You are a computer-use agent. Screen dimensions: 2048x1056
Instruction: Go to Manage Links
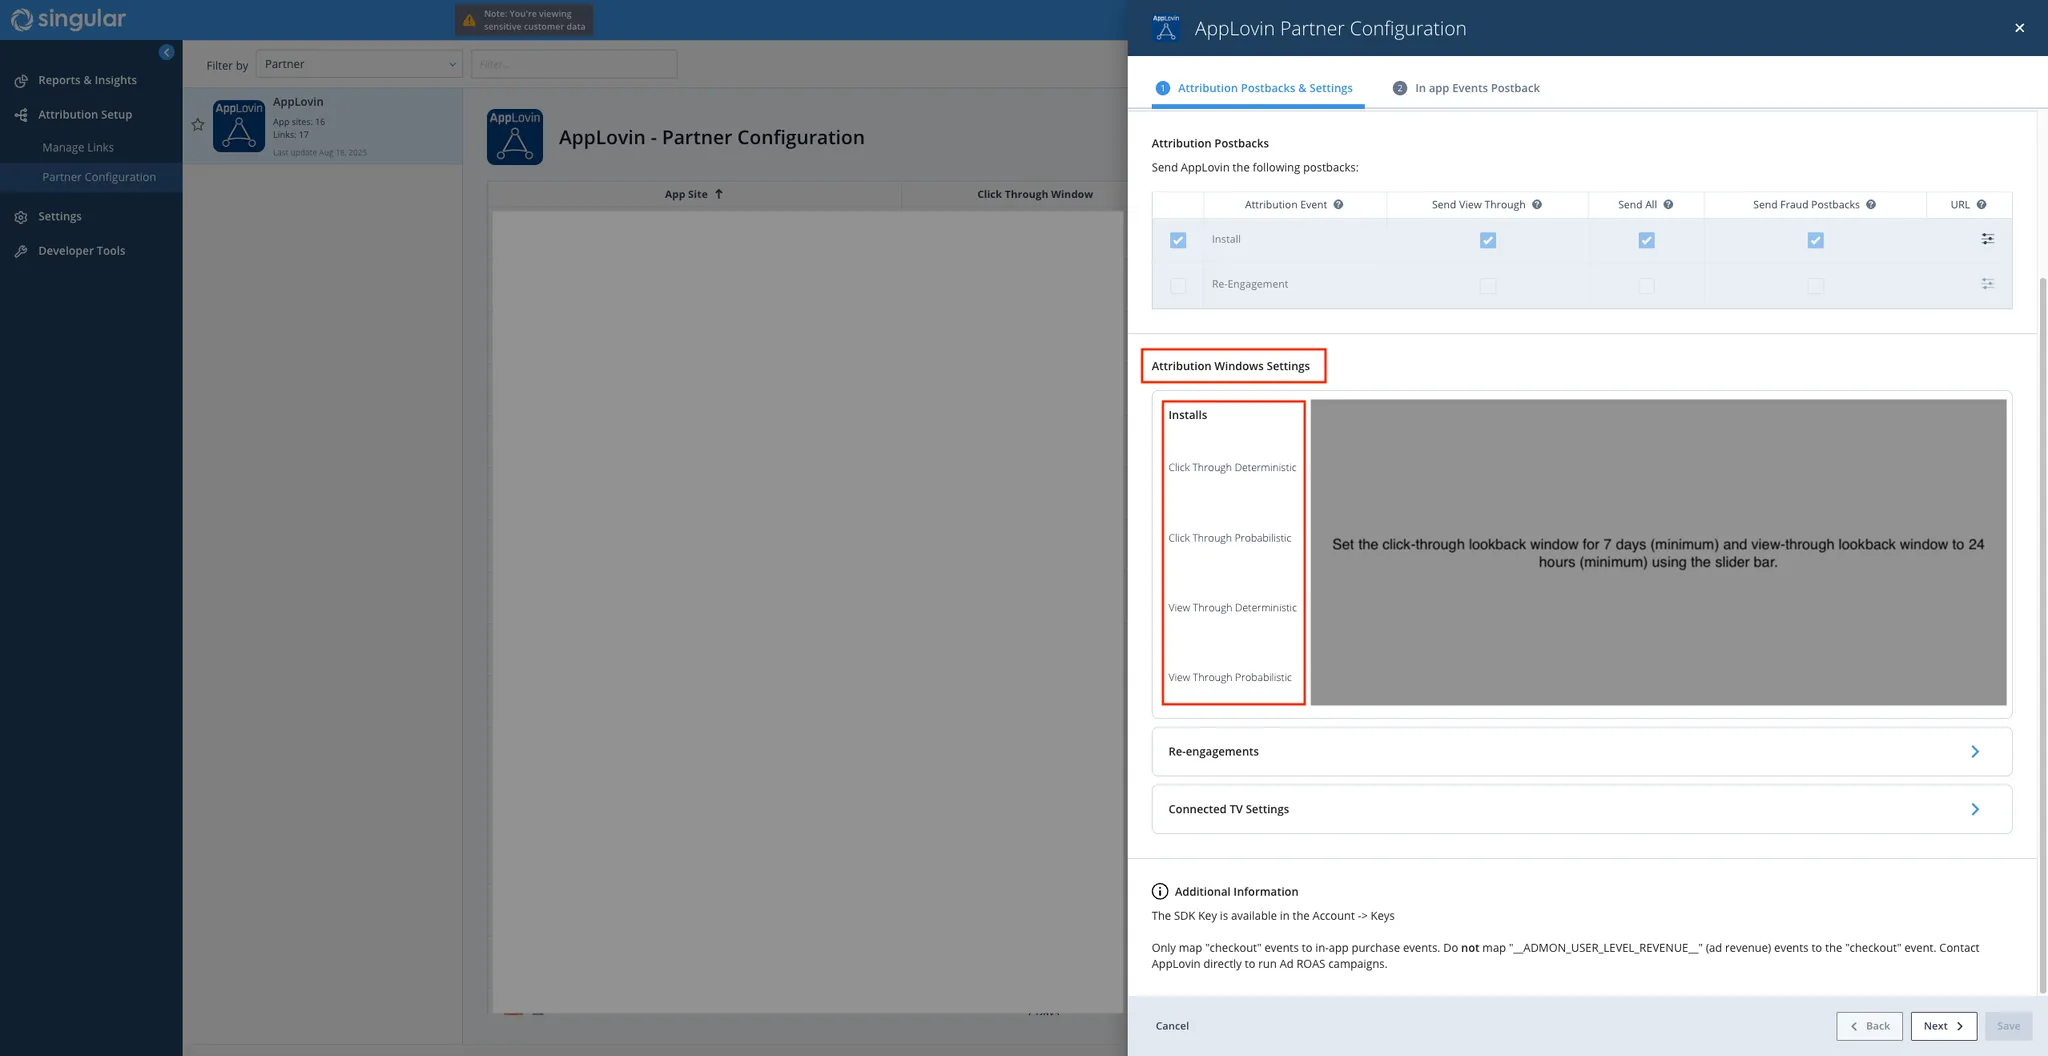click(78, 148)
